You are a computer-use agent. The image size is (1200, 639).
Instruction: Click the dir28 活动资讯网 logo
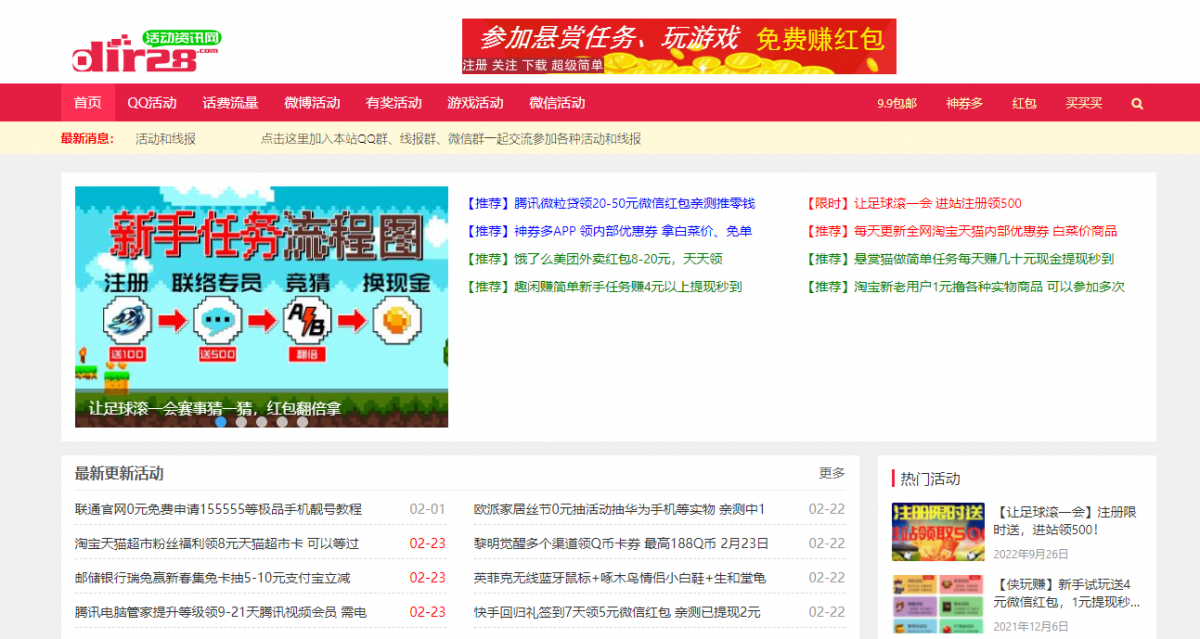coord(147,50)
